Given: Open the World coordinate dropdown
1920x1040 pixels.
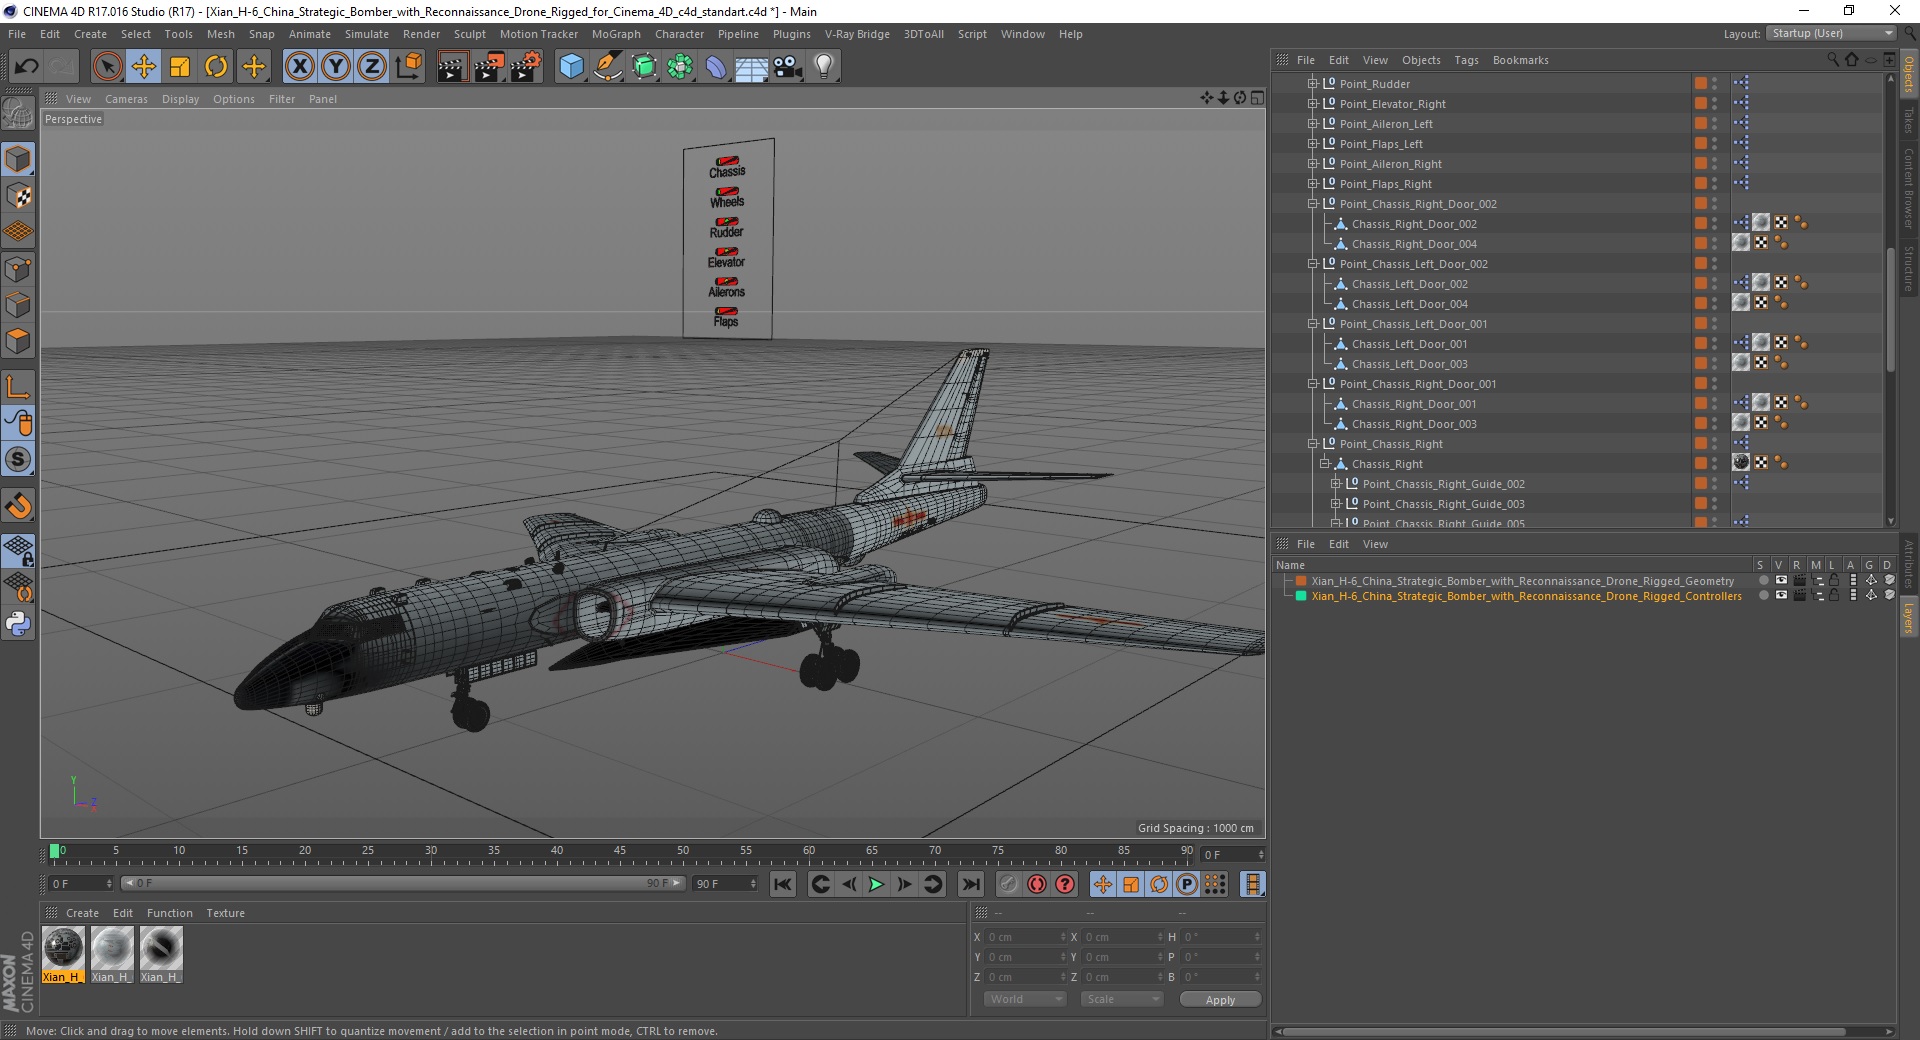Looking at the screenshot, I should coord(1025,999).
